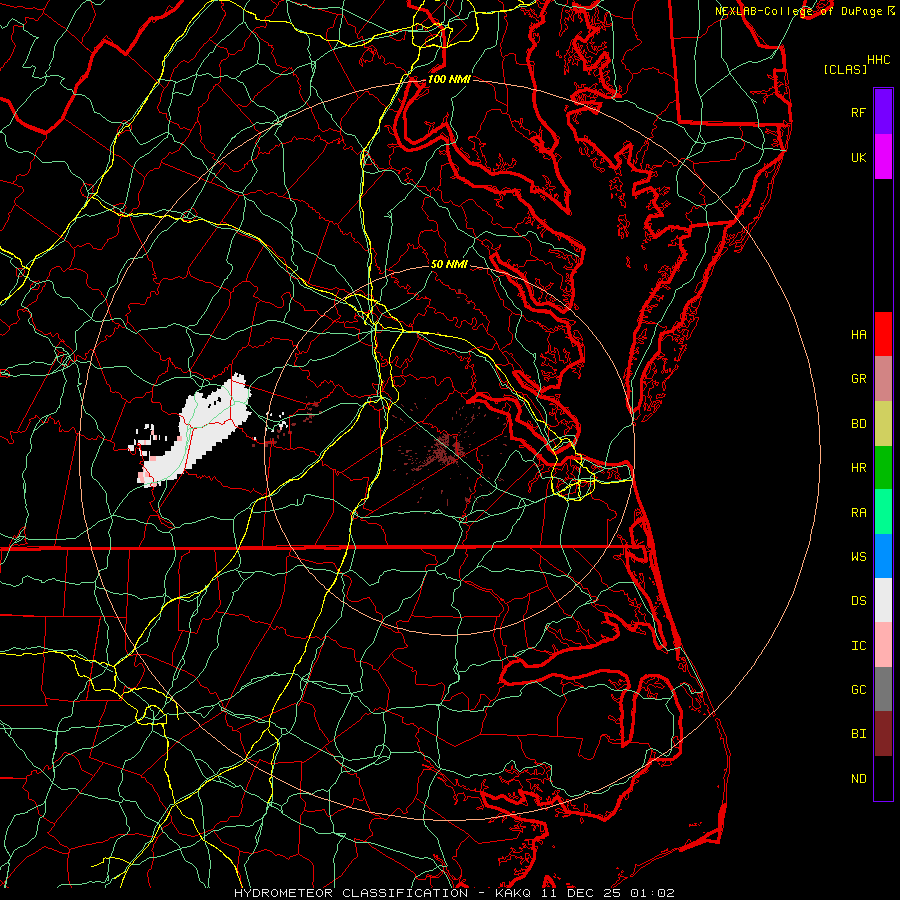Click the DS white legend swatch
Viewport: 900px width, 900px height.
(x=883, y=600)
